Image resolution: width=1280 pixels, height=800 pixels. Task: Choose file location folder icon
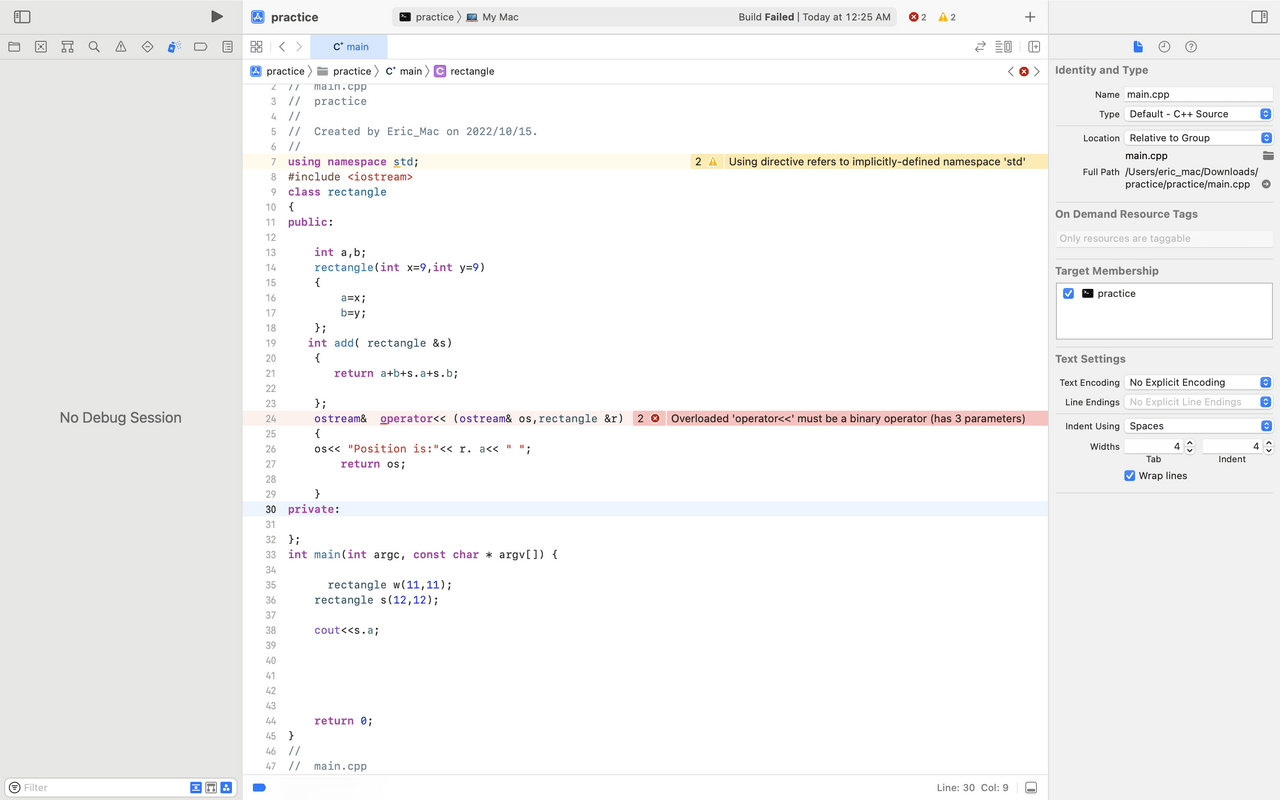[1268, 156]
